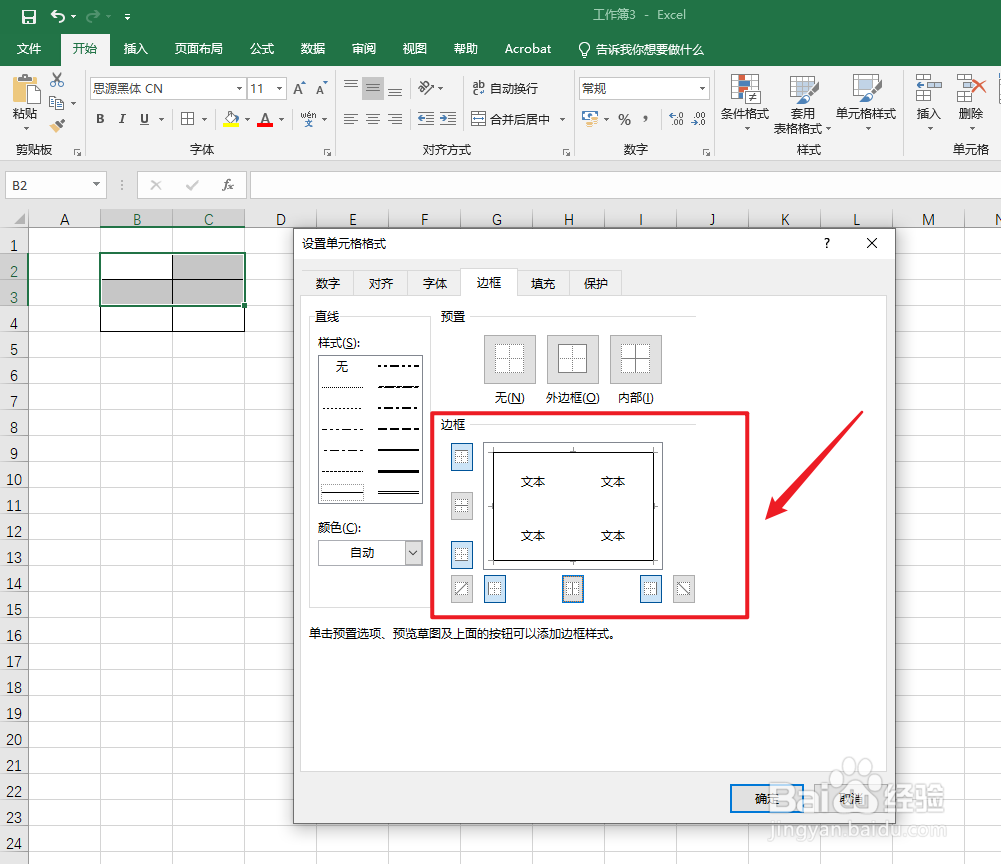This screenshot has width=1001, height=864.
Task: Select the 外边框(O) outline preset
Action: click(573, 359)
